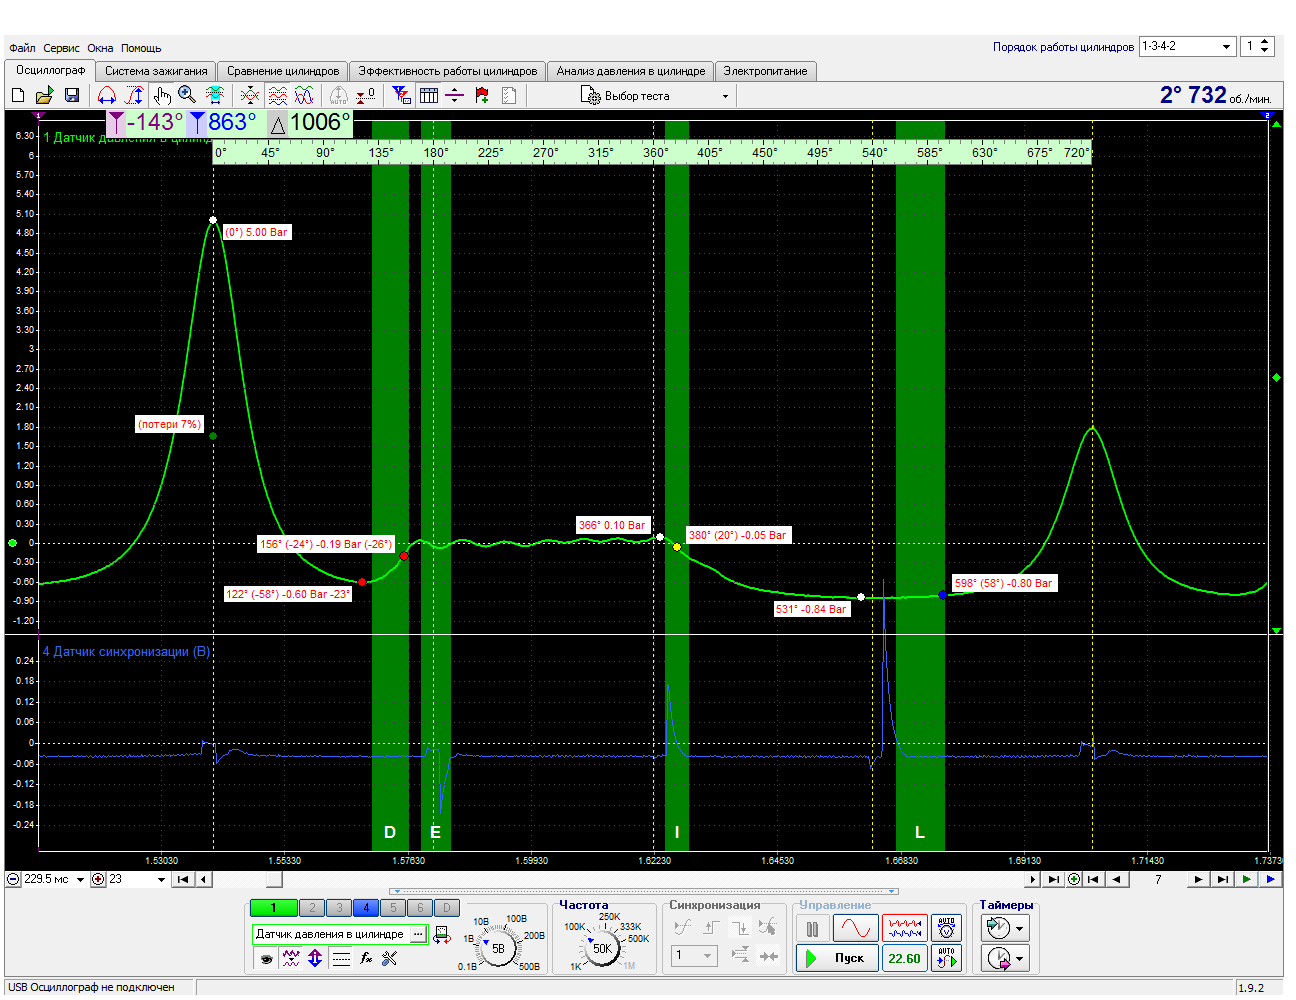This screenshot has height=1000, width=1296.
Task: Select channel 6 button
Action: tap(420, 908)
